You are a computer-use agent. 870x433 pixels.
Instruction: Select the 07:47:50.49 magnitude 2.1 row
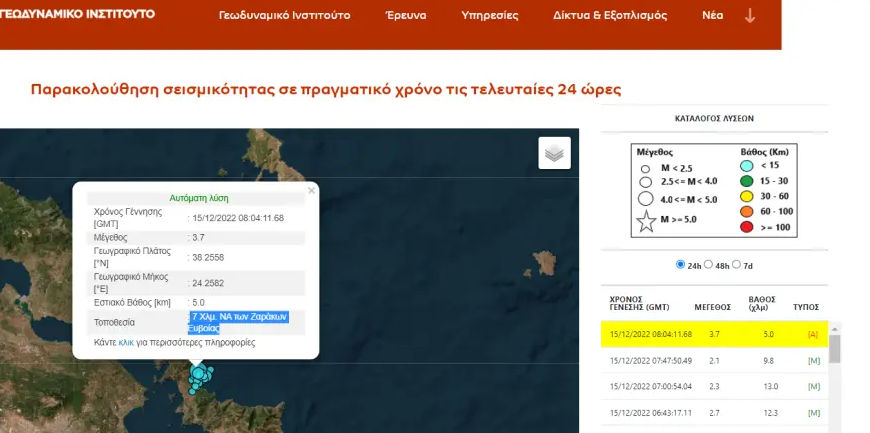pyautogui.click(x=715, y=360)
